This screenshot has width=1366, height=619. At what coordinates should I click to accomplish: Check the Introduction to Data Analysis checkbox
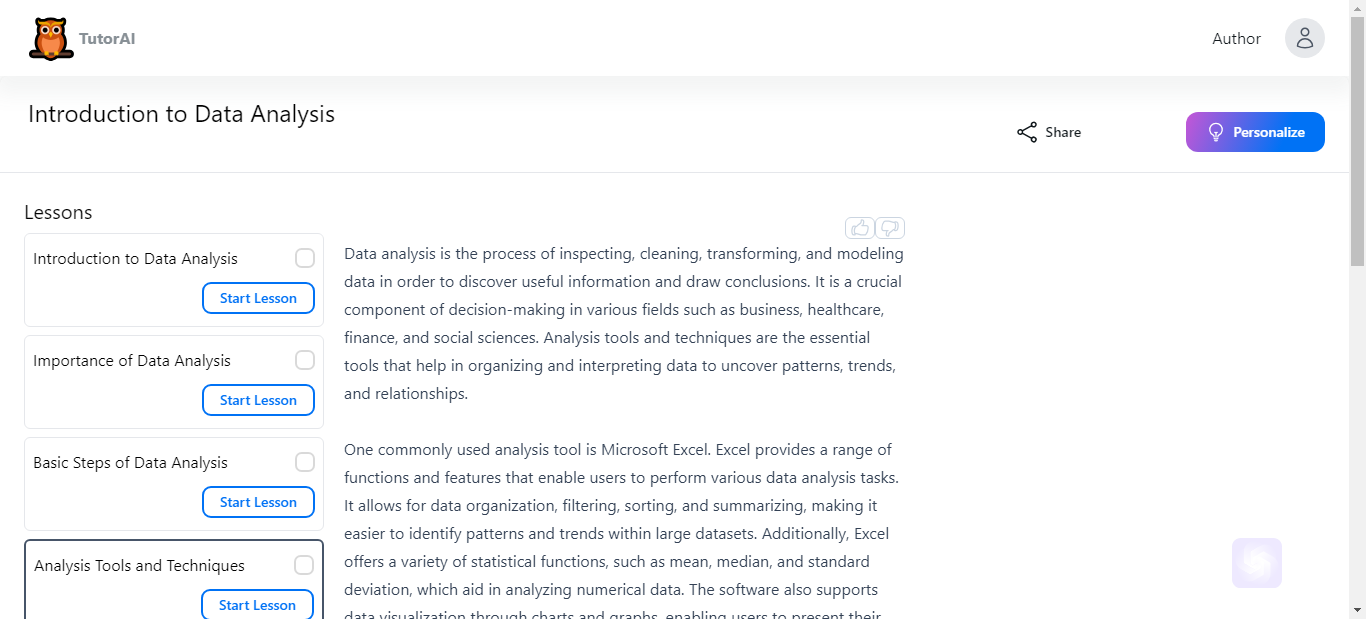point(305,258)
